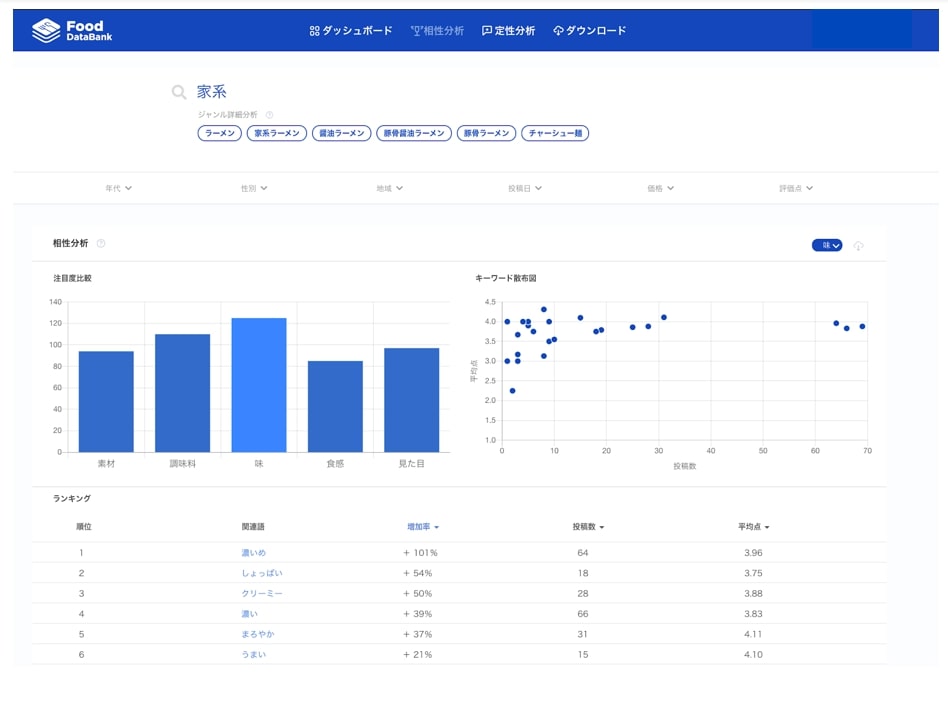Image resolution: width=948 pixels, height=706 pixels.
Task: Expand the 評価点 filter dropdown
Action: coord(796,188)
